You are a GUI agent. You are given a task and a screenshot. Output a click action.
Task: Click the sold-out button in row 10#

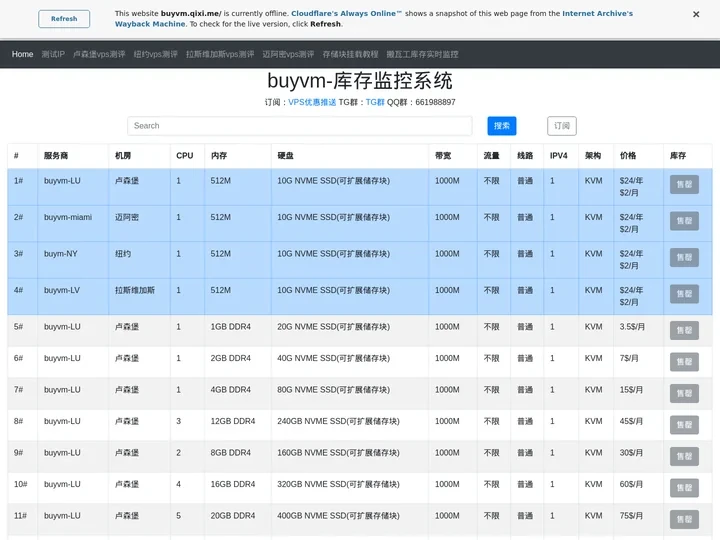[684, 488]
